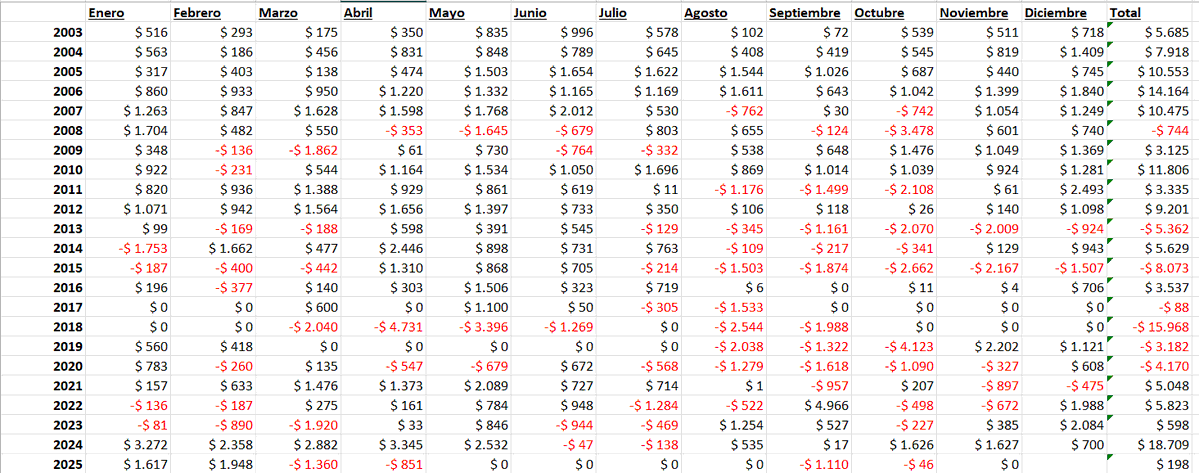Select 2024 Abril cell showing $ 3.345
This screenshot has height=473, width=1199.
[x=383, y=445]
